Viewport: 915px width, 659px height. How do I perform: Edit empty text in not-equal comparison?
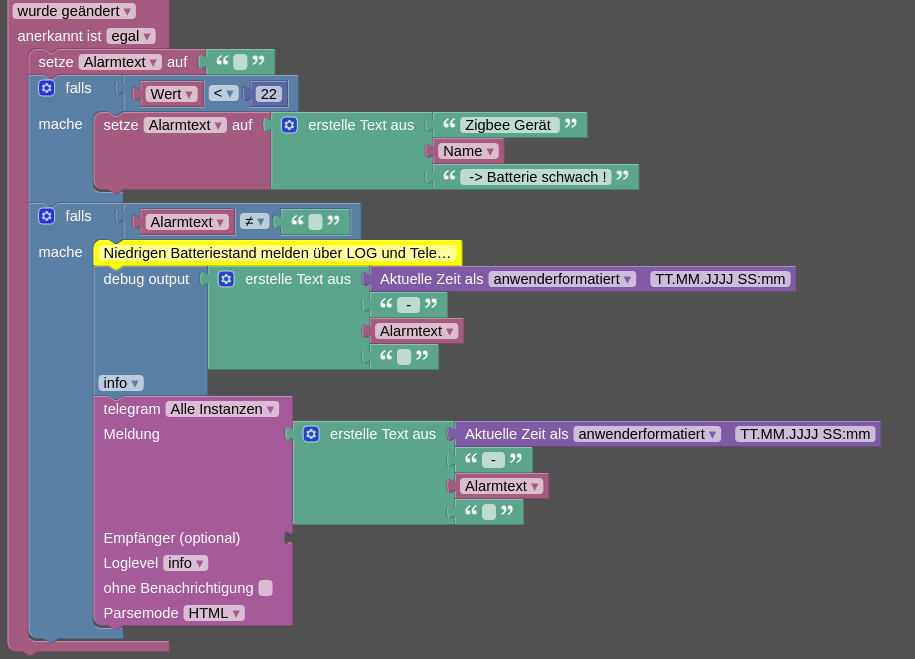click(x=315, y=222)
